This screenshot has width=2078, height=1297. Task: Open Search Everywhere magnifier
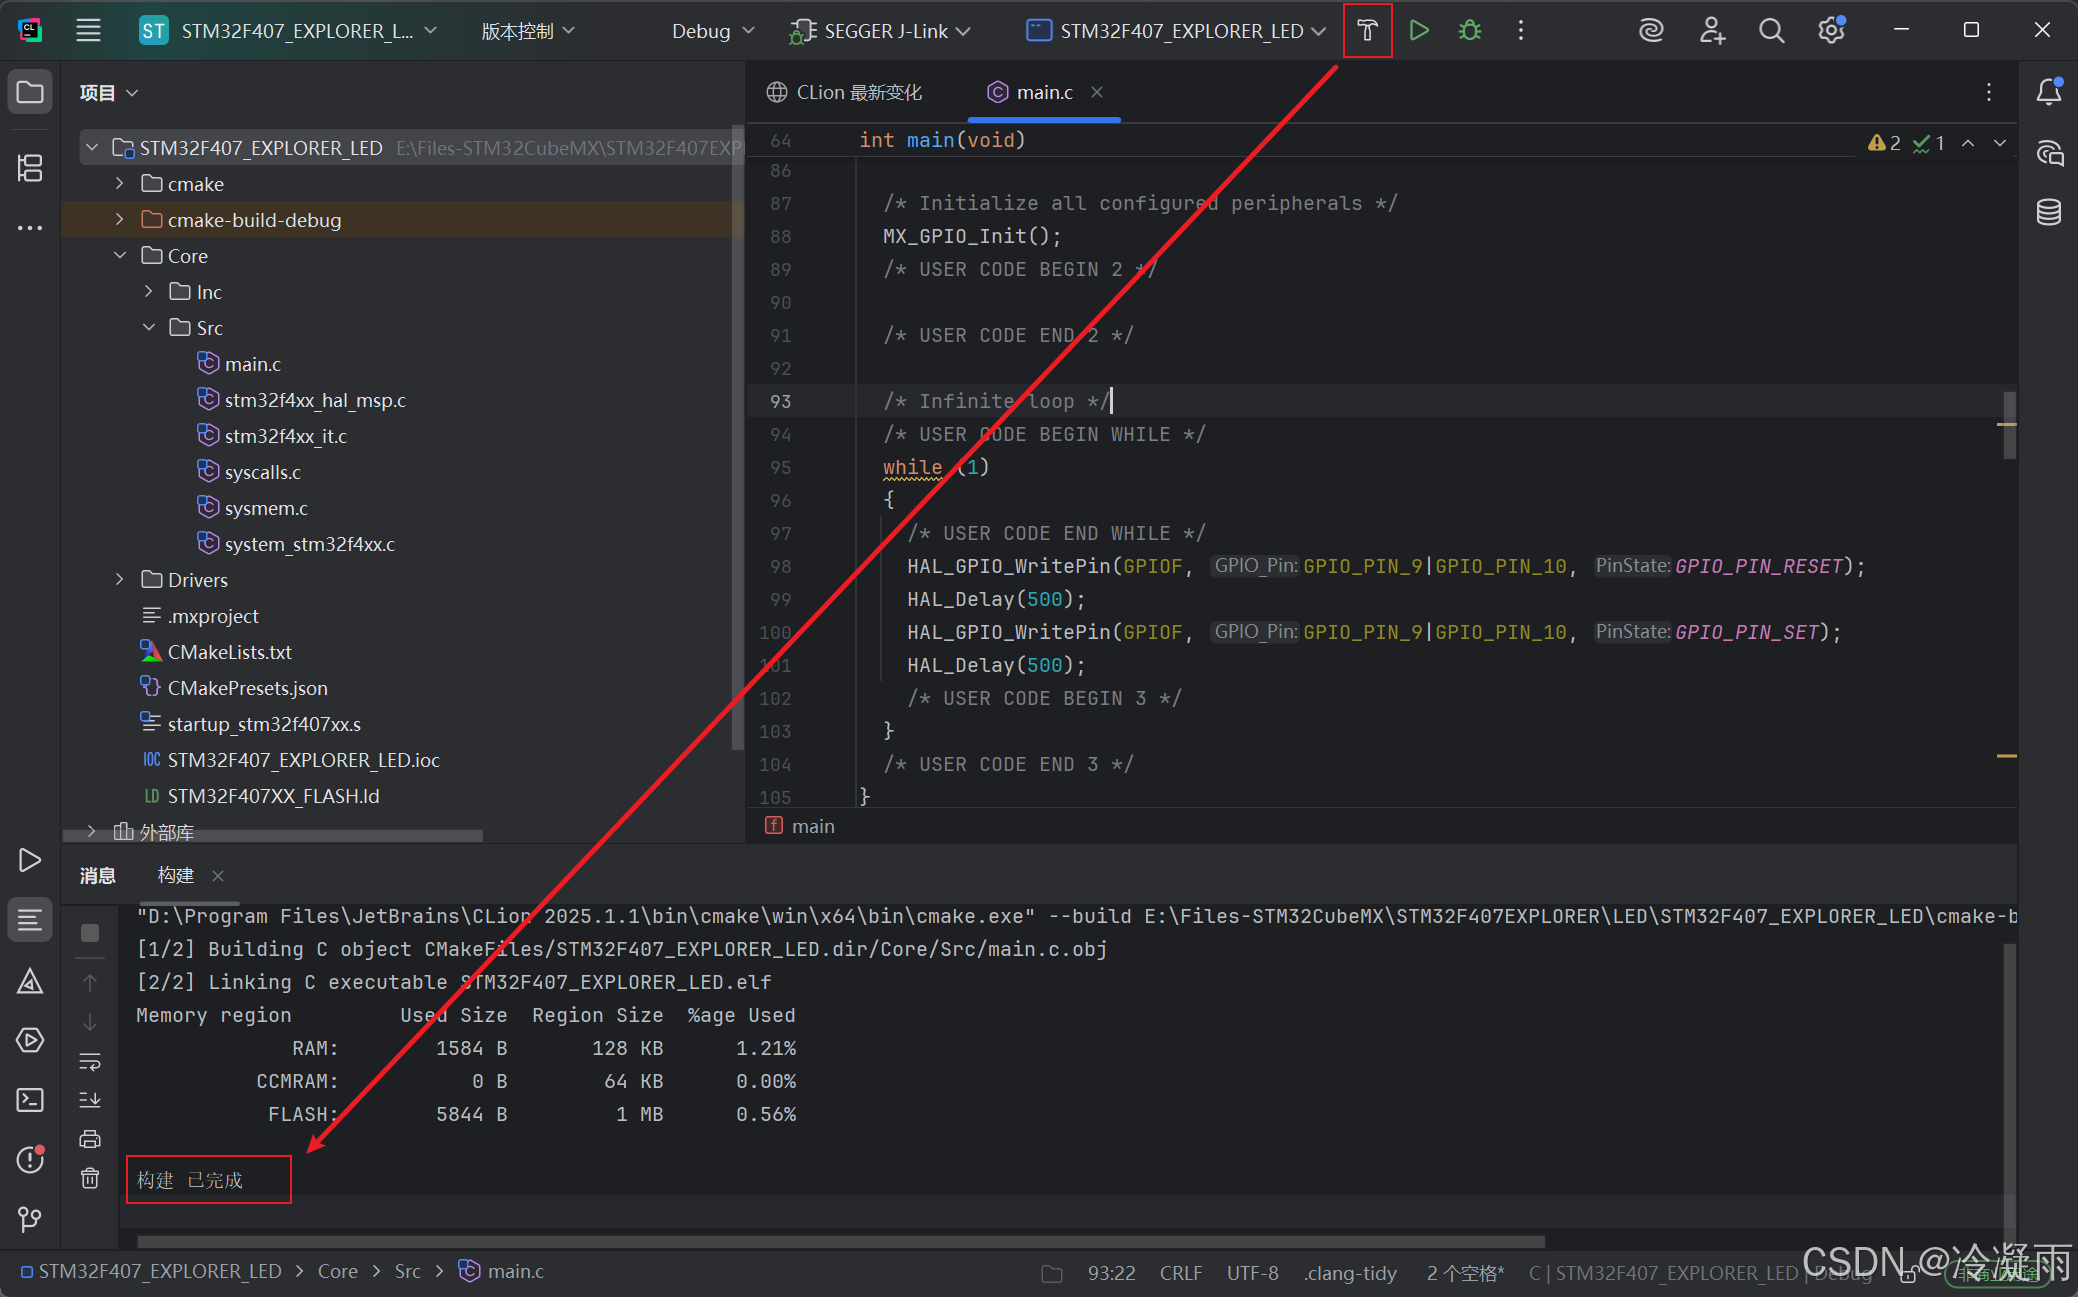tap(1771, 30)
